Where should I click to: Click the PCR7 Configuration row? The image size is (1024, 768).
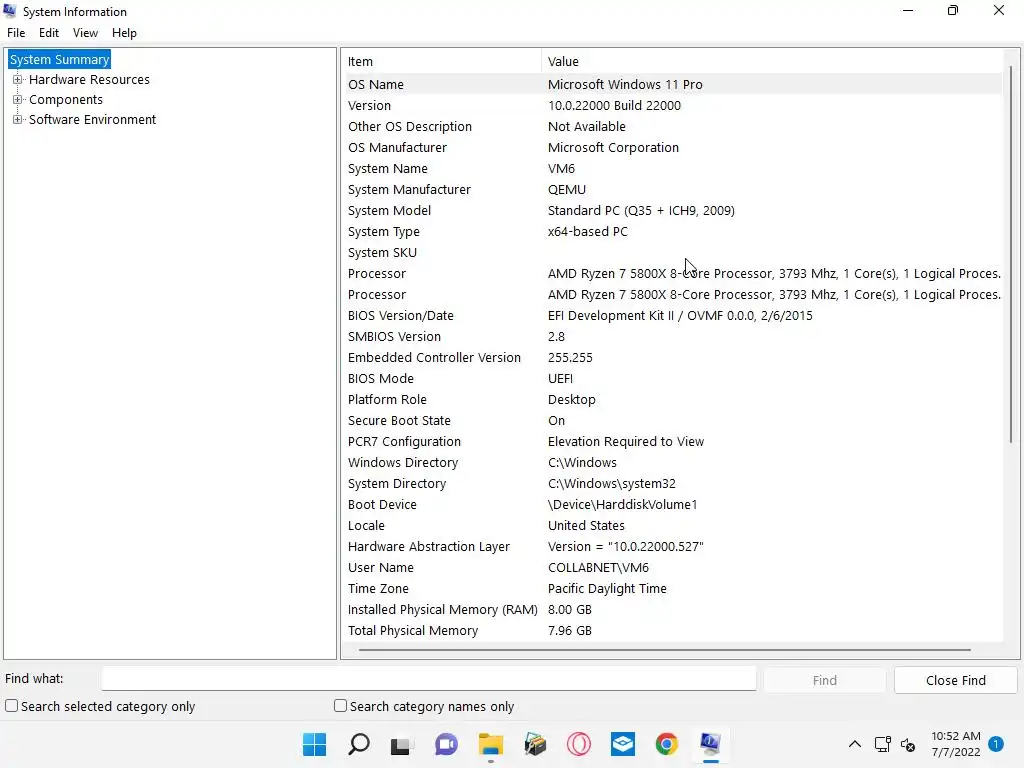673,441
